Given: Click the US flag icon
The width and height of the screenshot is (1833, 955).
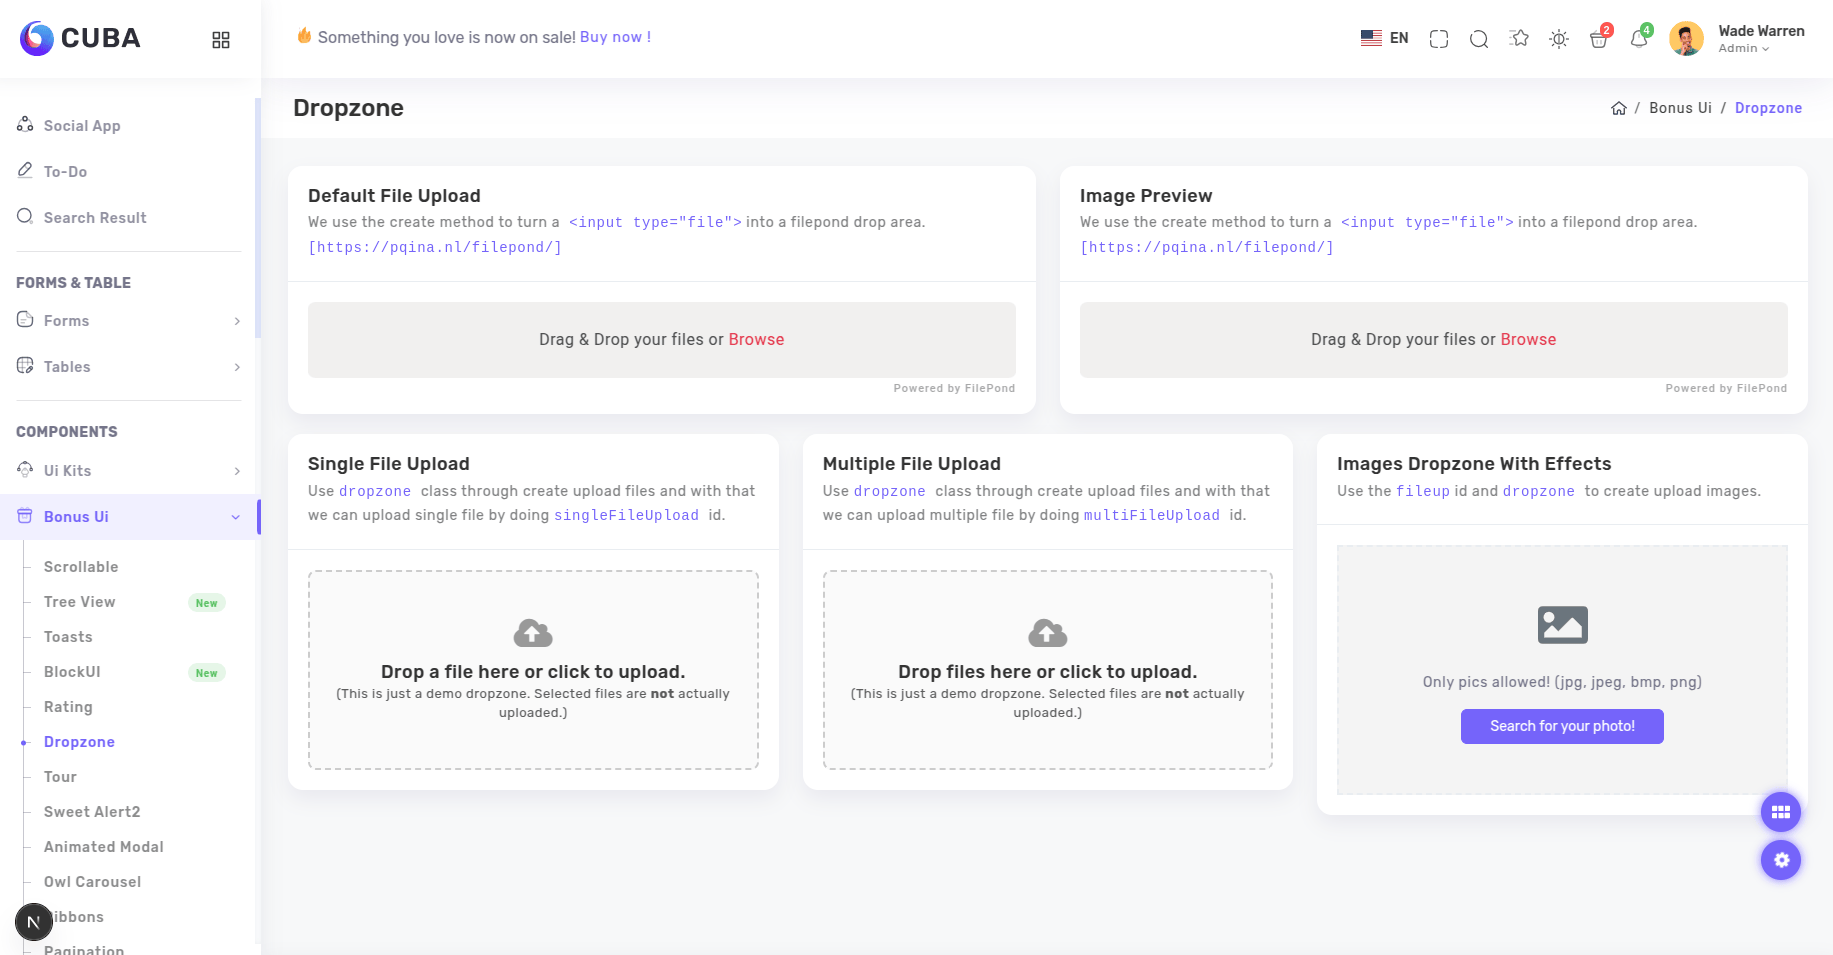Looking at the screenshot, I should (1371, 38).
